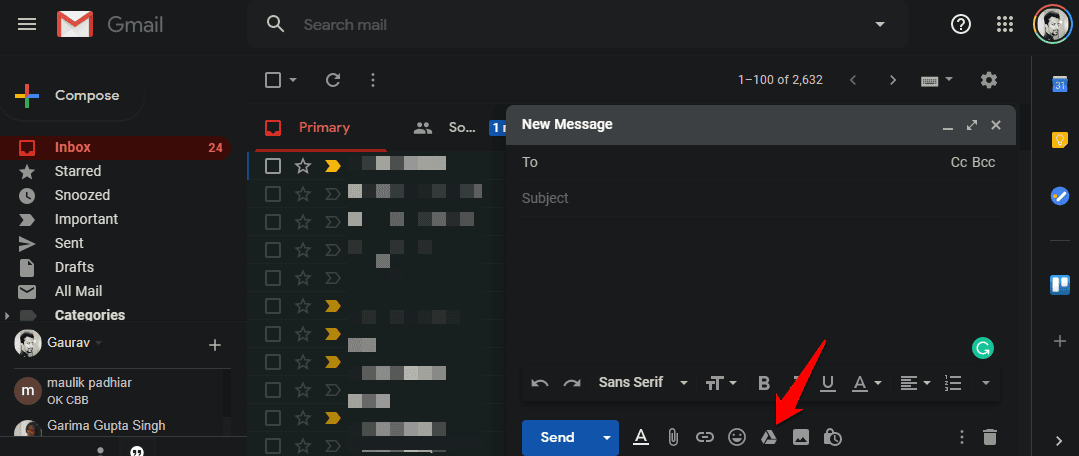The height and width of the screenshot is (456, 1079).
Task: Attach files with the paperclip icon
Action: 673,437
